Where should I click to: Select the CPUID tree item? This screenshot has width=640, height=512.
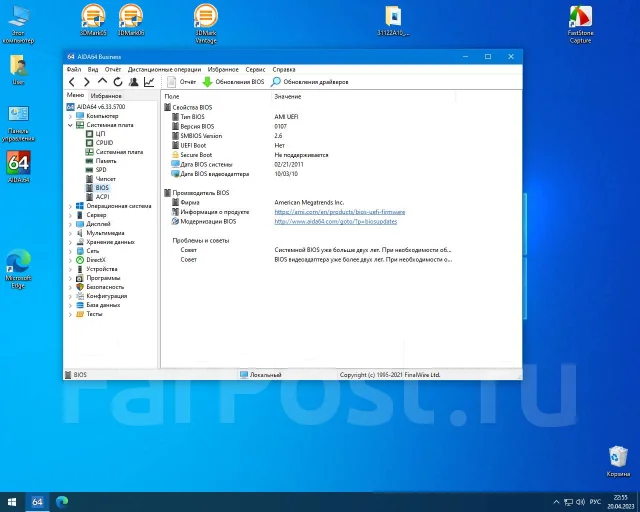click(x=104, y=143)
